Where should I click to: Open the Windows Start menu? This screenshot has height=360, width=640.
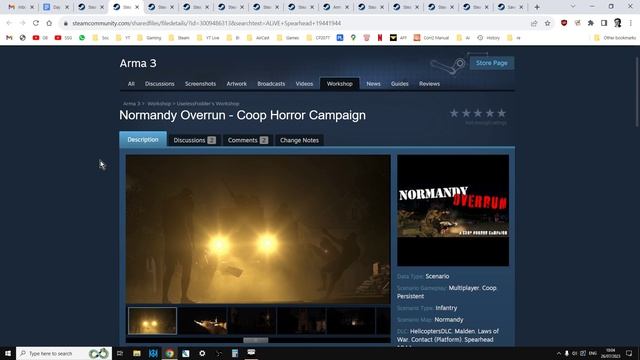pyautogui.click(x=8, y=353)
